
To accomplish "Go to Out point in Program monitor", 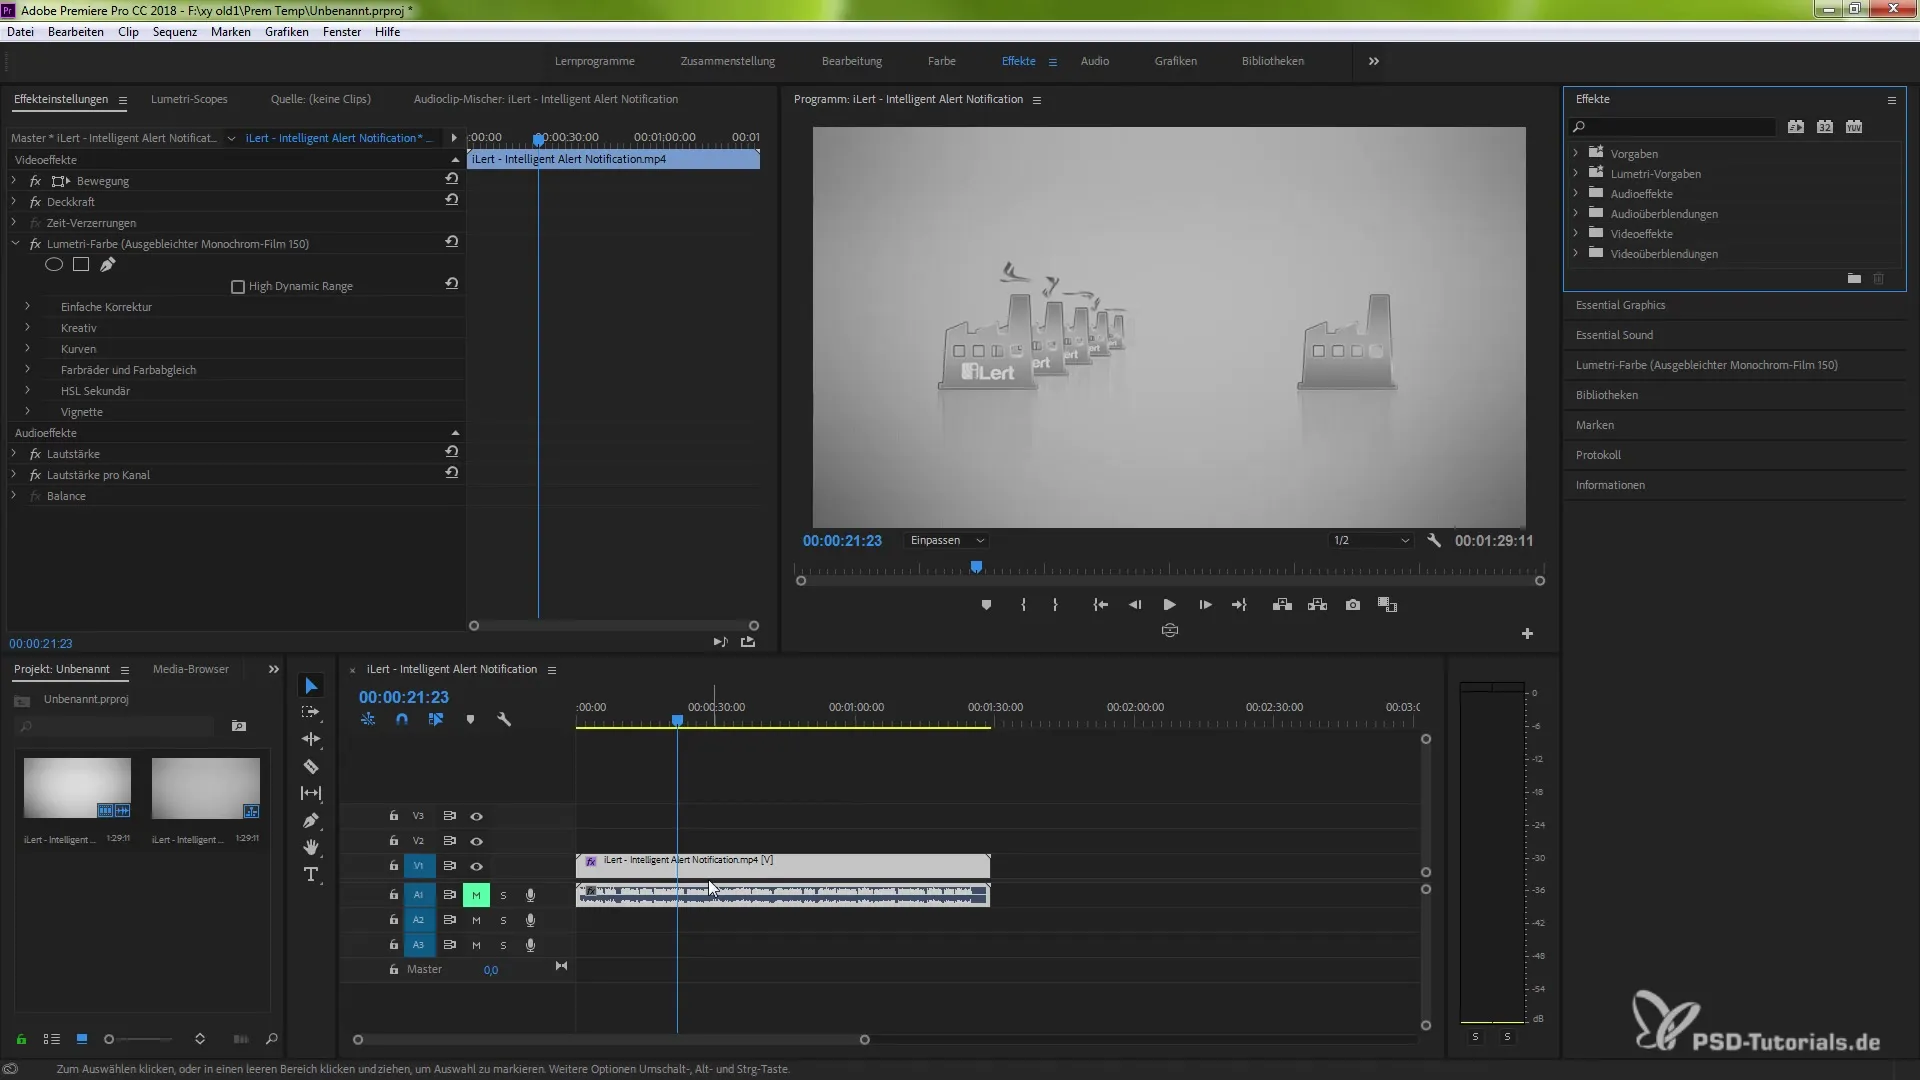I will 1240,605.
